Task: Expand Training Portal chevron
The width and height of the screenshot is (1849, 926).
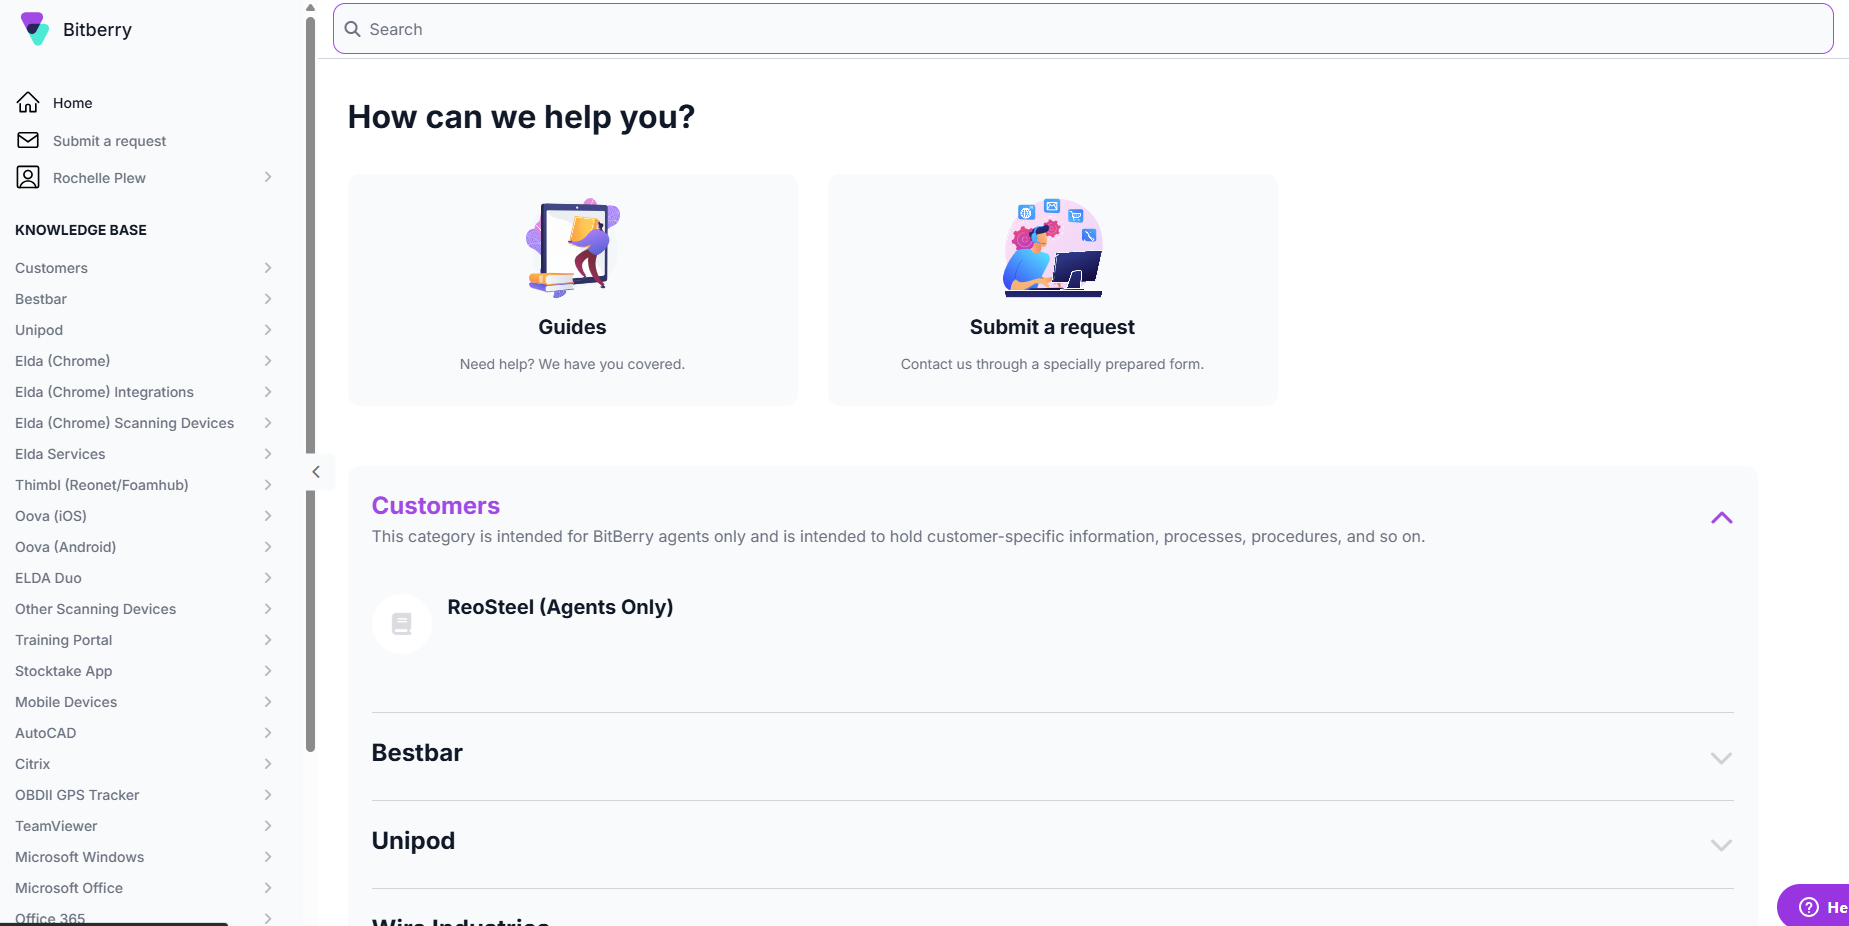Action: (268, 640)
